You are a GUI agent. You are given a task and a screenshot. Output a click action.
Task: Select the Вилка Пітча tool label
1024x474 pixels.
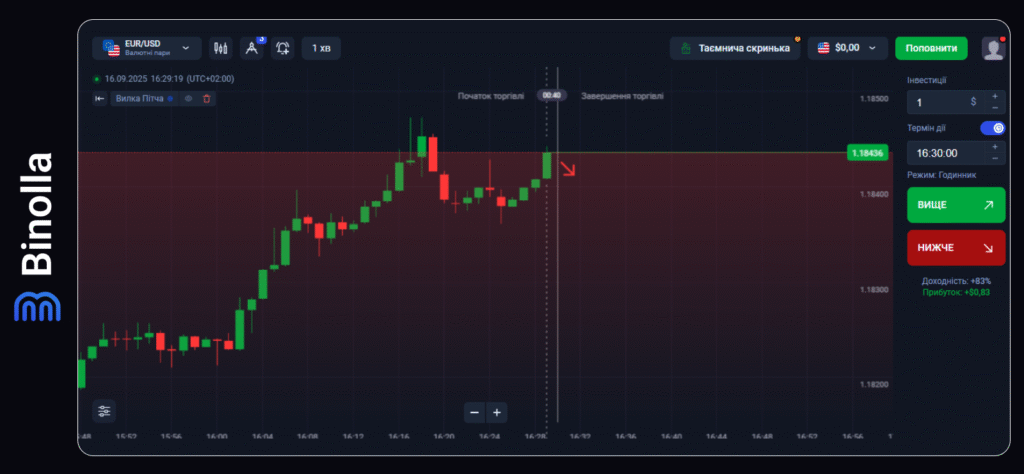(x=141, y=98)
